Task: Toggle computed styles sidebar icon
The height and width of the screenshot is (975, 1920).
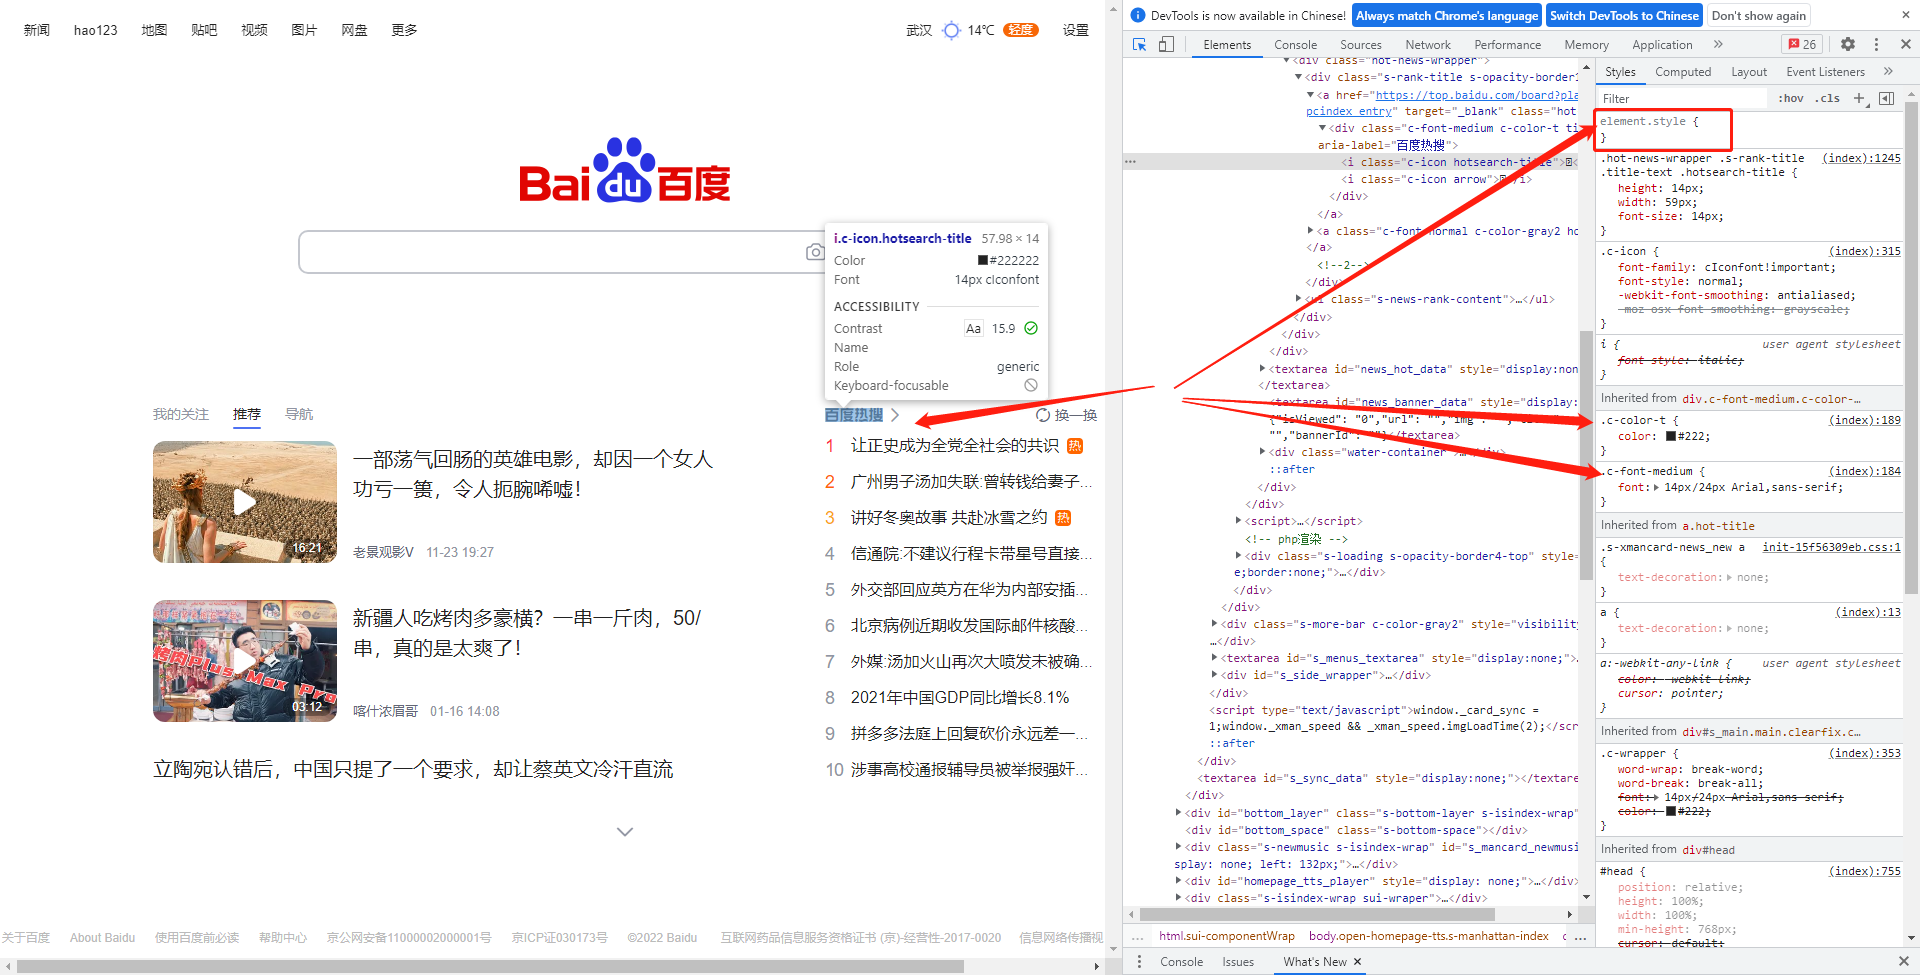Action: [x=1886, y=98]
